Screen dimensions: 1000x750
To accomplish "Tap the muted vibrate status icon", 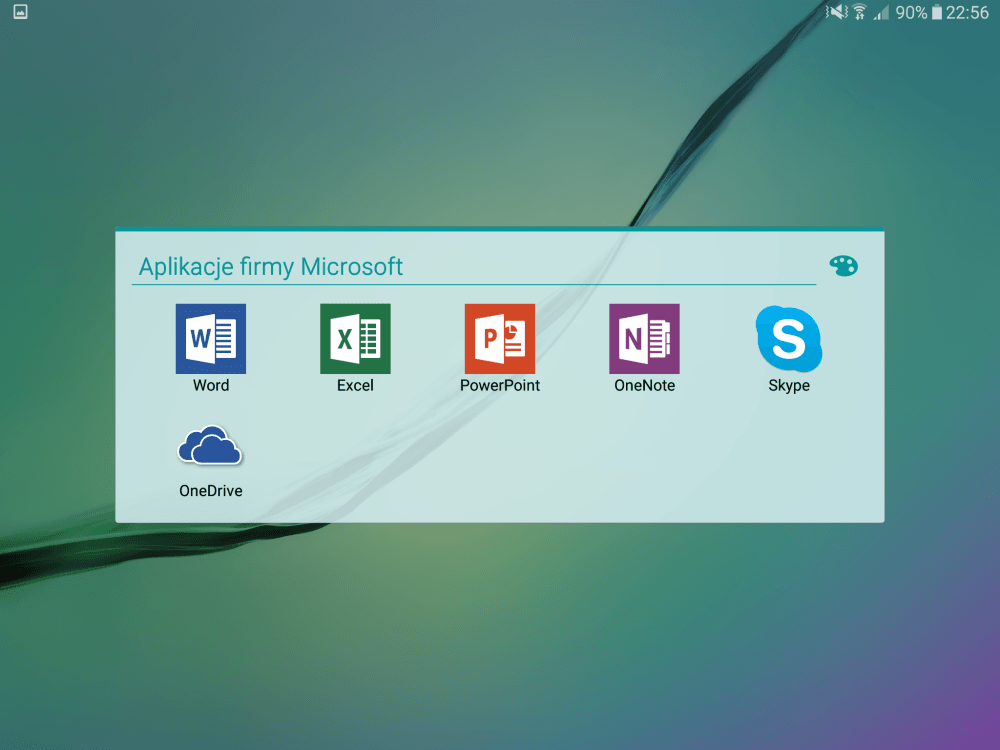I will tap(836, 12).
